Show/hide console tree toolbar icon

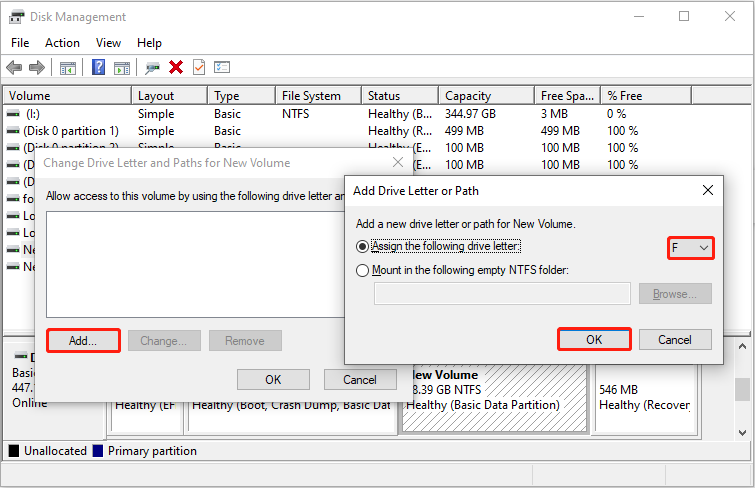click(68, 68)
